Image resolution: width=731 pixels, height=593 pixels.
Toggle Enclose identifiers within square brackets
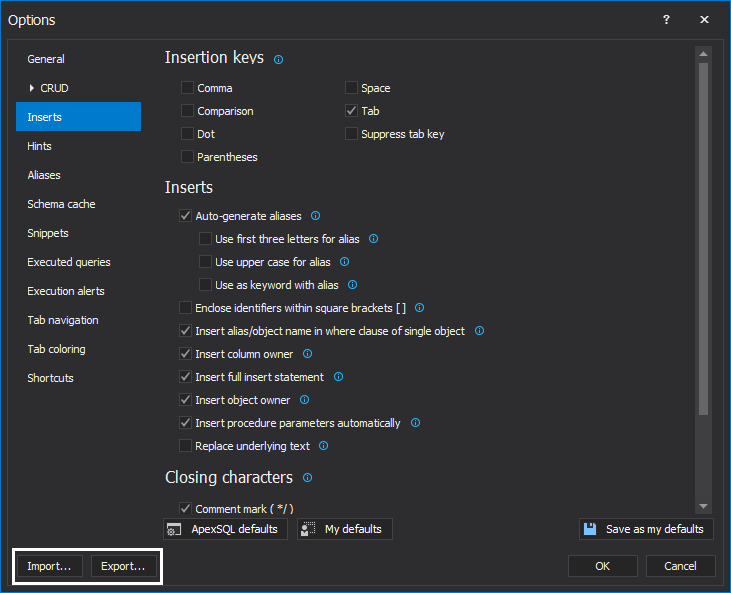coord(185,308)
